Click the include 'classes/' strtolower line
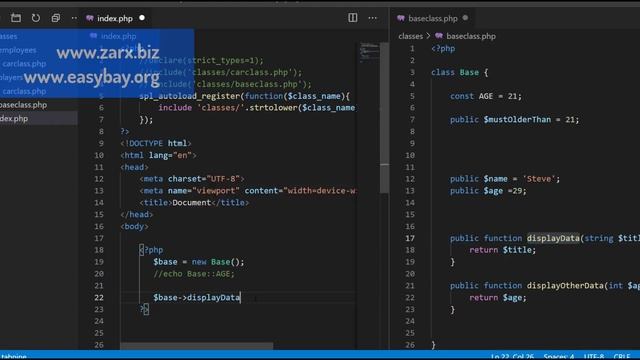 pyautogui.click(x=257, y=108)
